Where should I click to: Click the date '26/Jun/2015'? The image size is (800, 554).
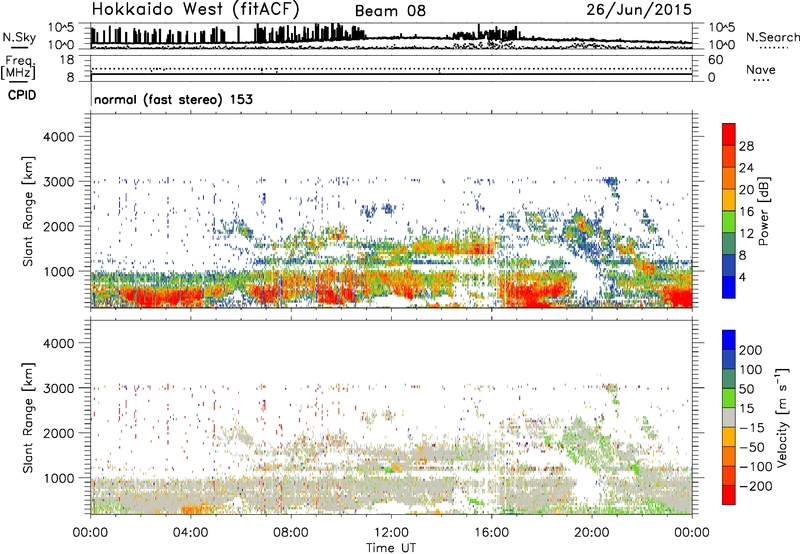click(639, 10)
